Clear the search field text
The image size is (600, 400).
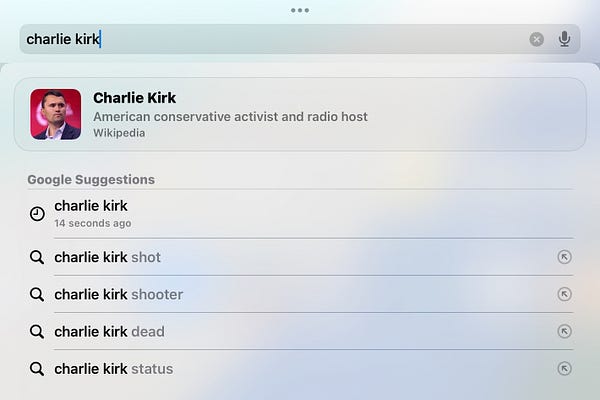536,39
